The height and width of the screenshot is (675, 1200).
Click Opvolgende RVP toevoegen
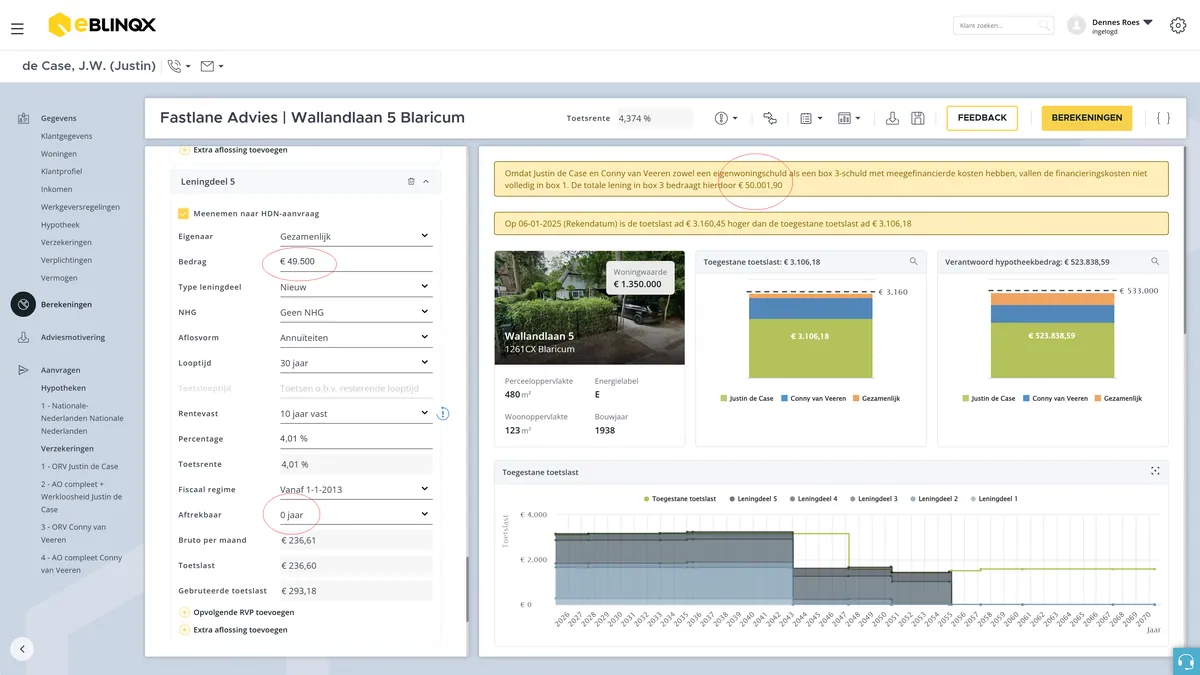[236, 612]
